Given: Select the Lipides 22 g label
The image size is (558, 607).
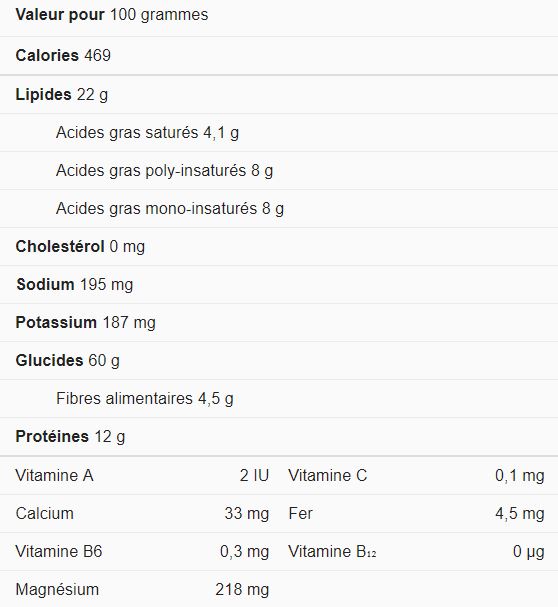Looking at the screenshot, I should tap(62, 95).
